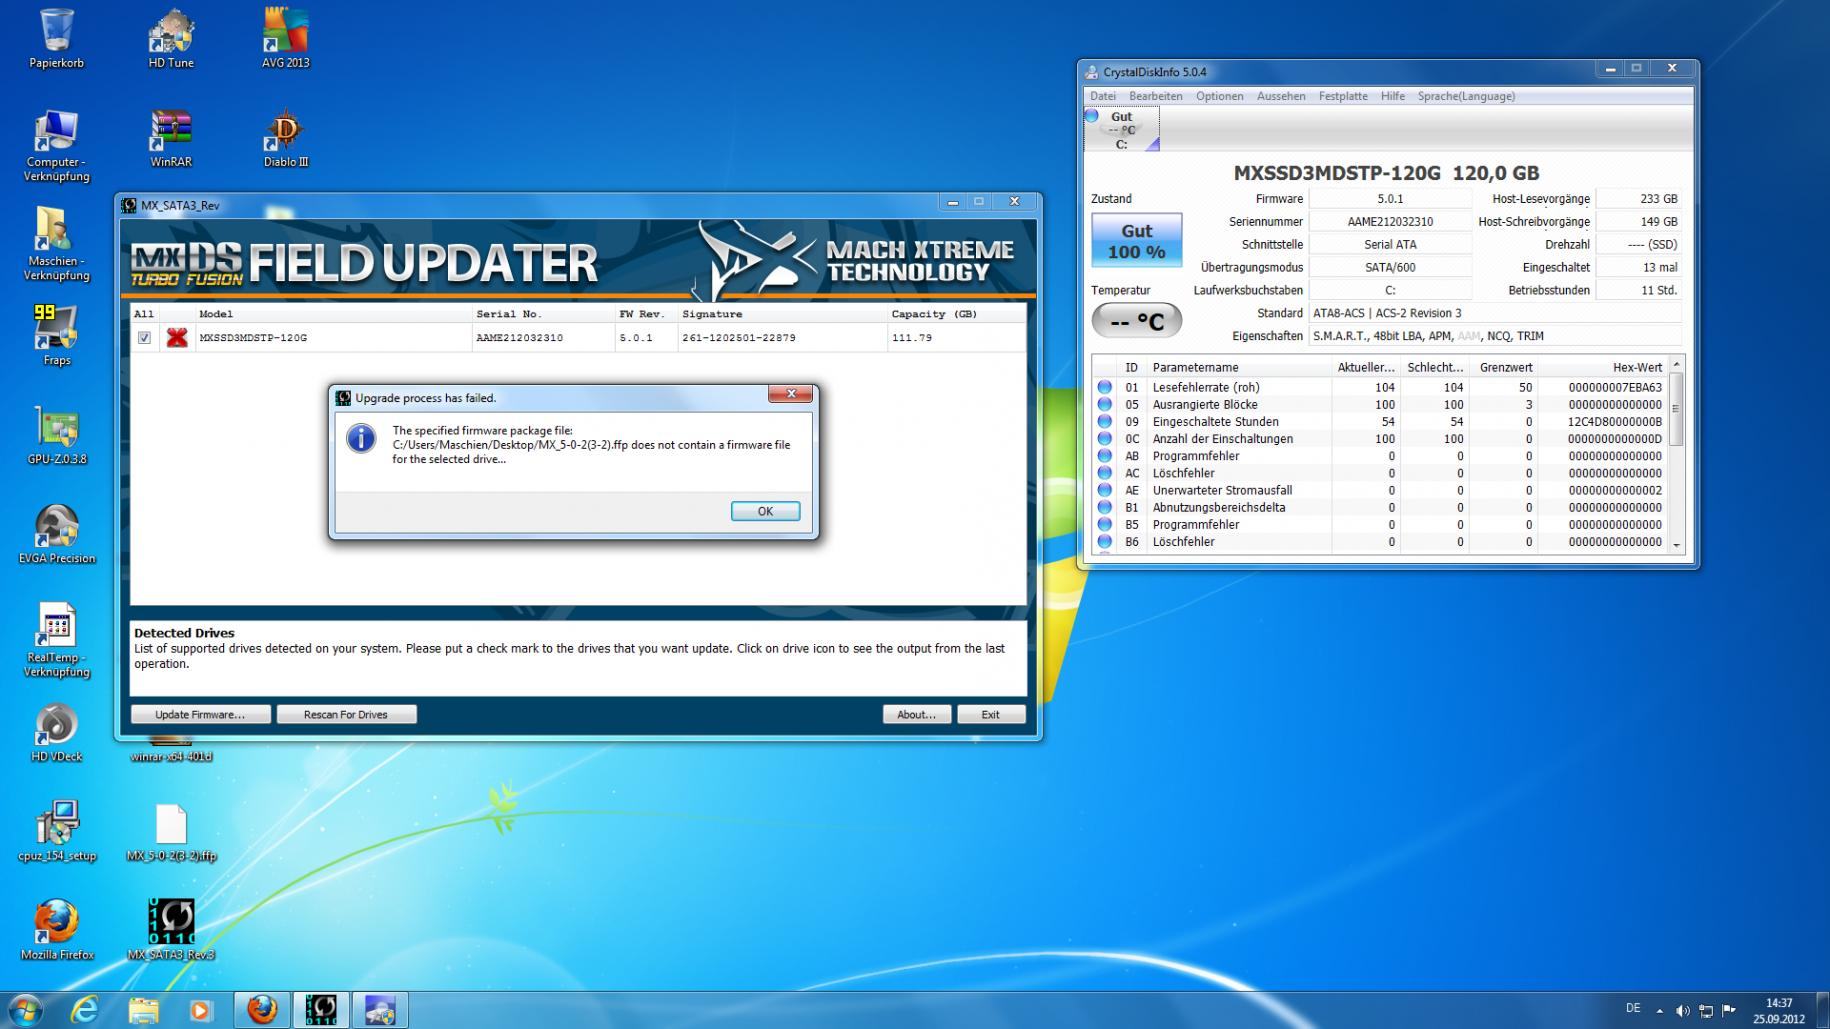Click the Capacity (GB) column header
This screenshot has width=1830, height=1029.
coord(955,314)
